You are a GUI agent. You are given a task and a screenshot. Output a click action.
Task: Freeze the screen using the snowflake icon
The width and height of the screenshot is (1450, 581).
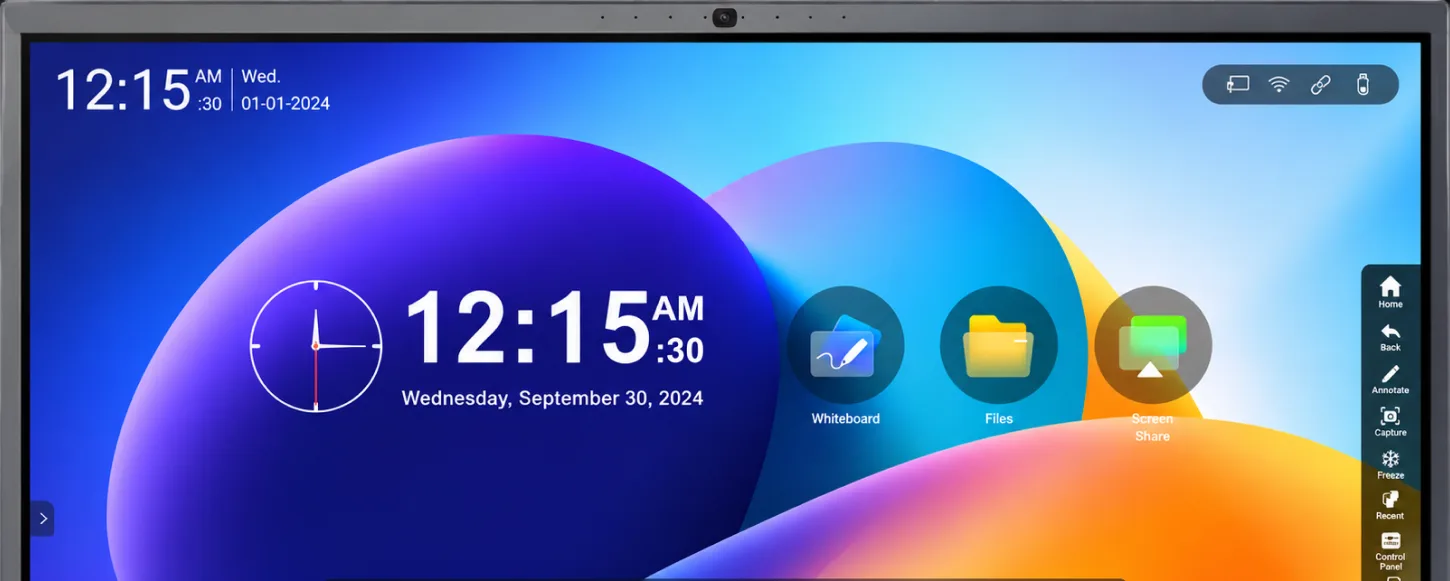tap(1390, 465)
